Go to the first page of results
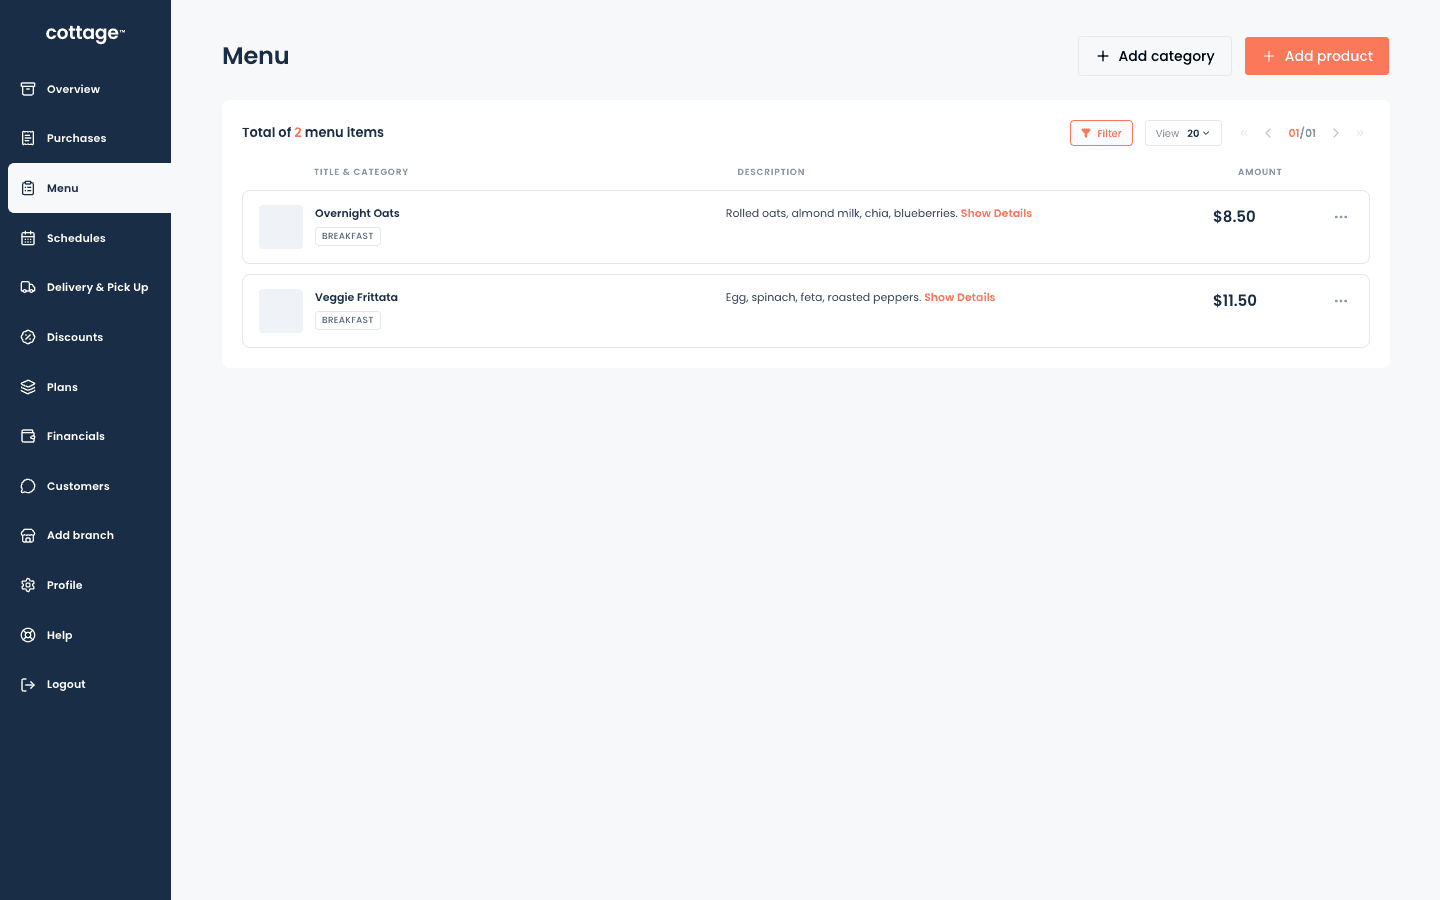This screenshot has height=900, width=1440. tap(1244, 133)
